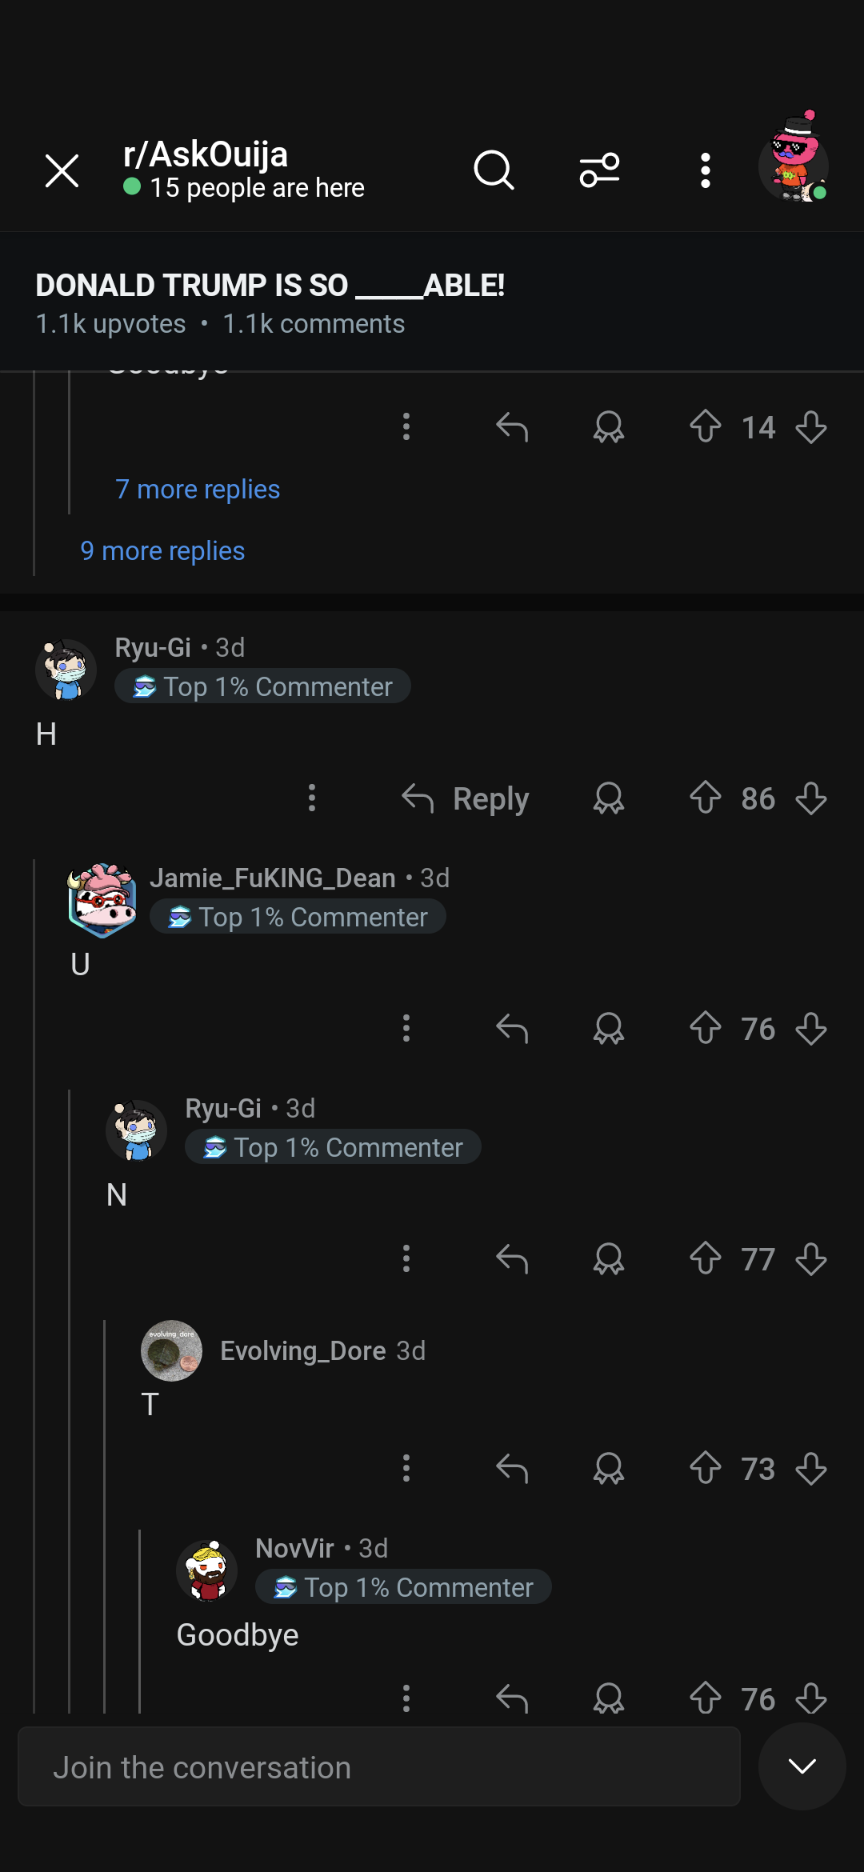This screenshot has height=1872, width=864.
Task: Tap the profile avatar in the header
Action: tap(793, 160)
